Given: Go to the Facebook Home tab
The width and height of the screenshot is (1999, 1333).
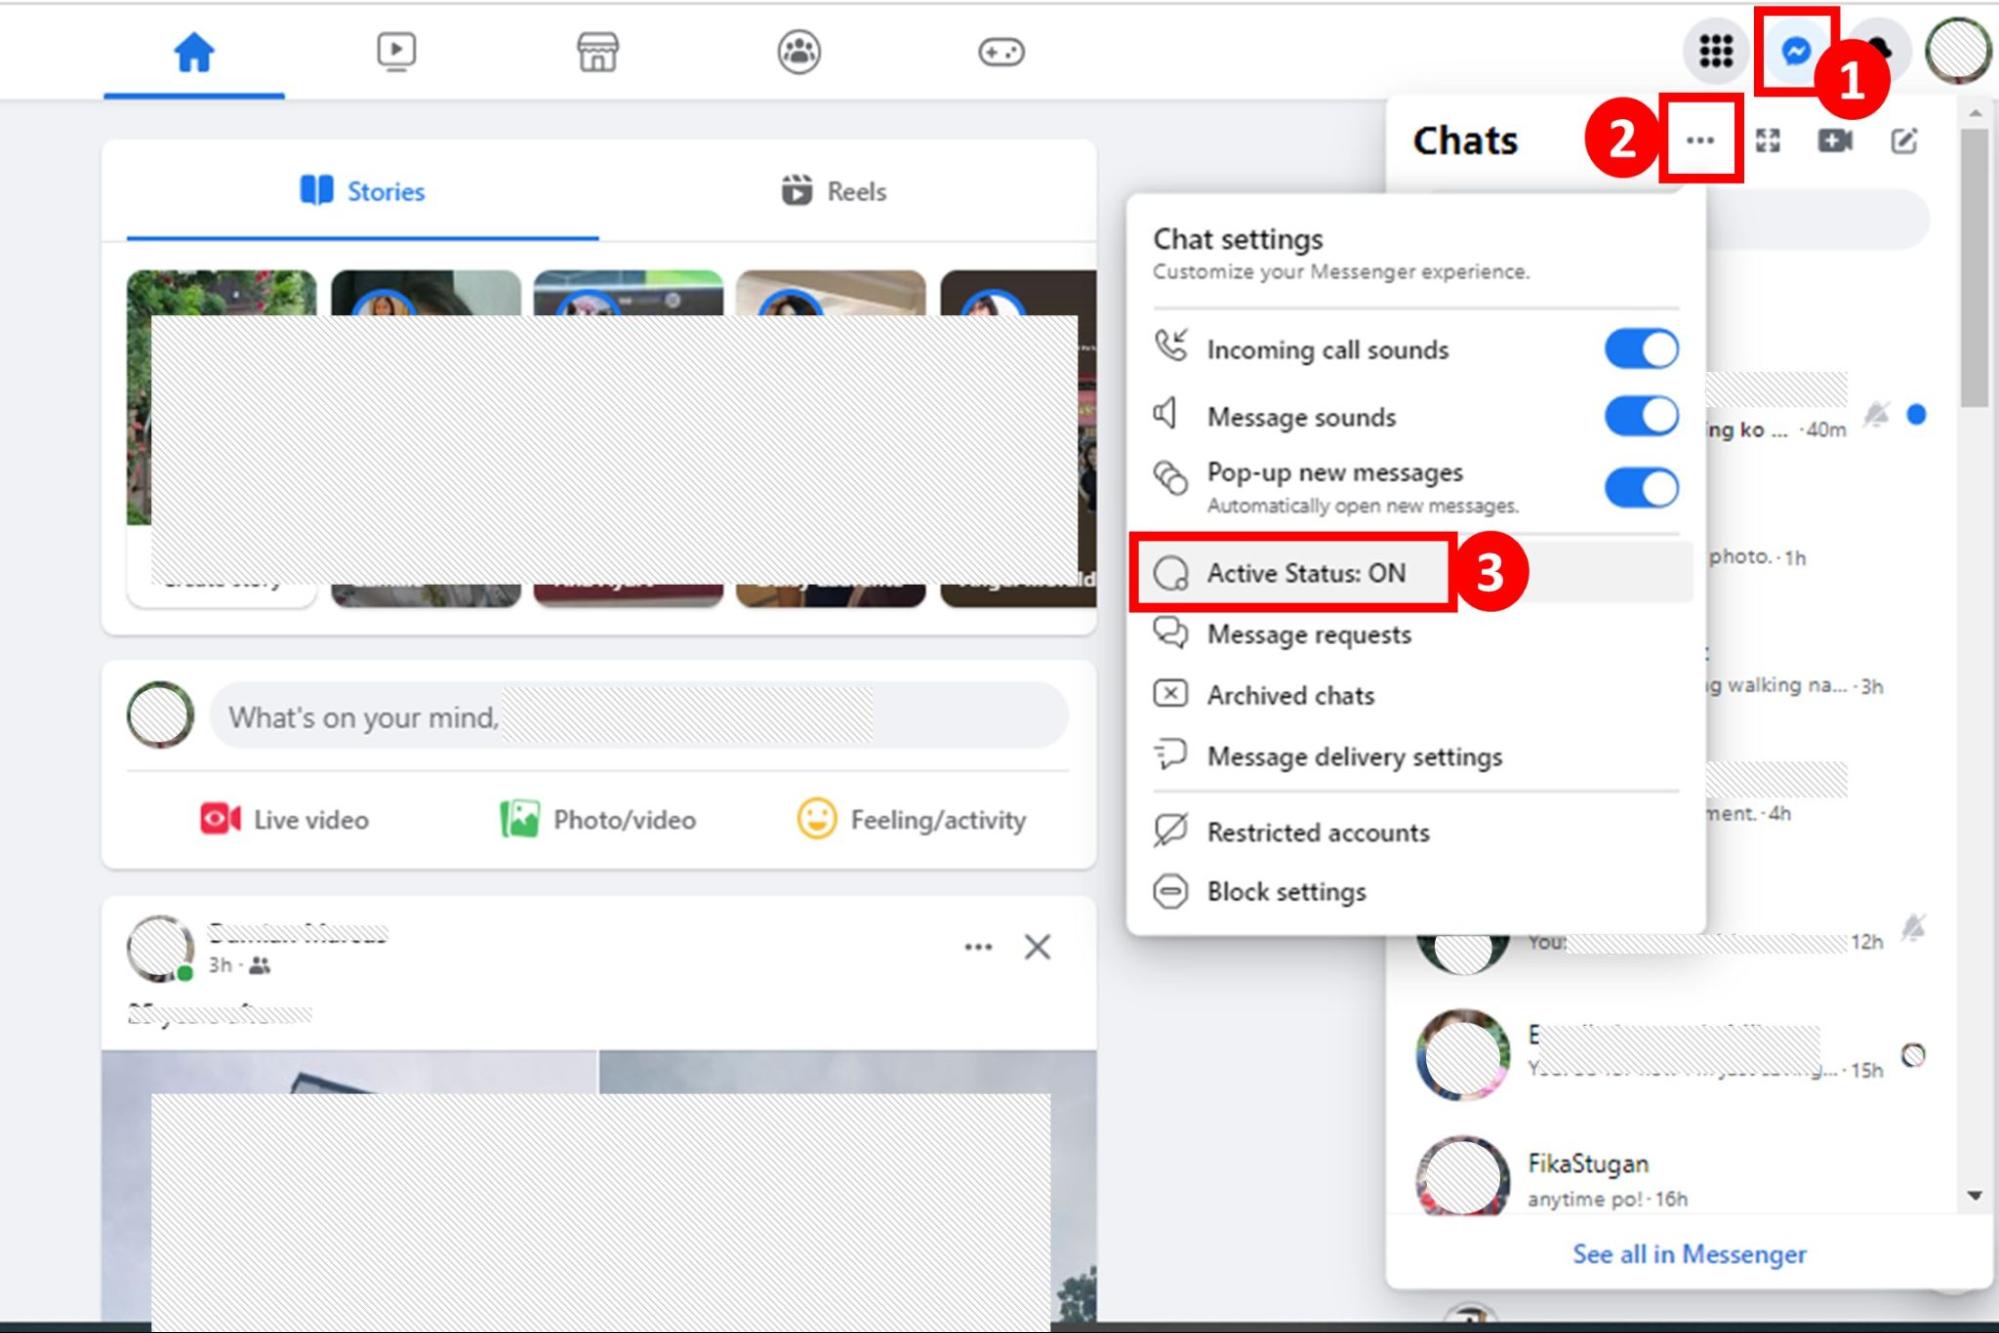Looking at the screenshot, I should [x=194, y=52].
